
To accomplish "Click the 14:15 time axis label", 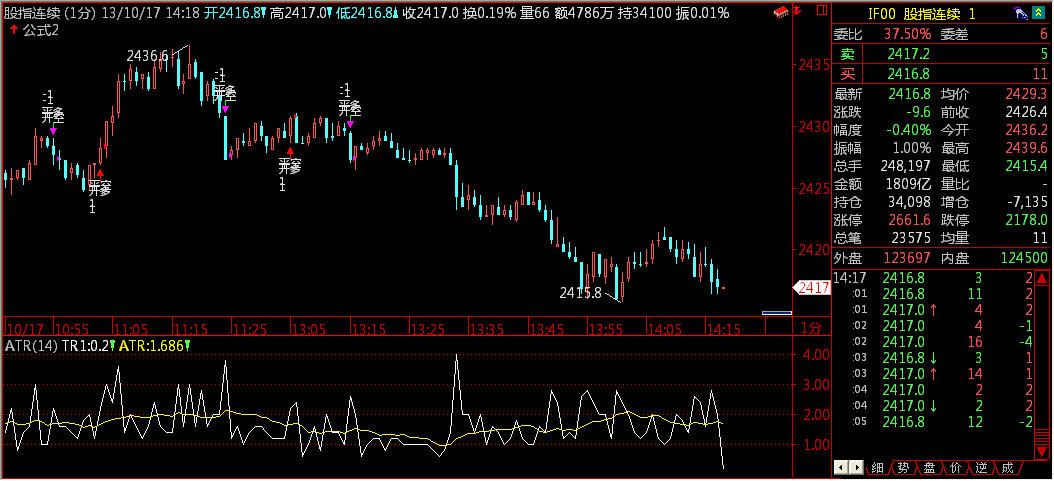I will pos(723,329).
